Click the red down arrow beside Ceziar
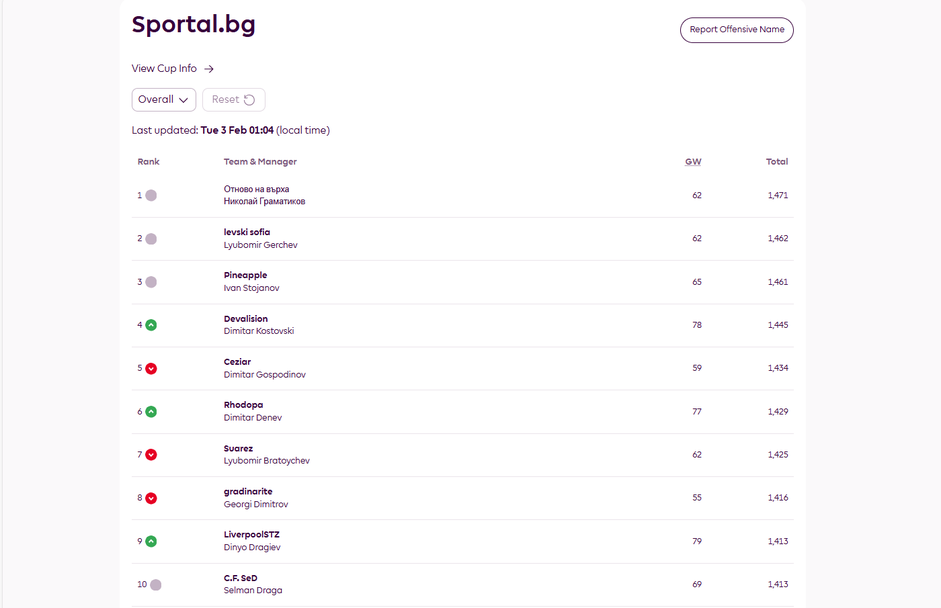Viewport: 941px width, 608px height. [x=151, y=368]
